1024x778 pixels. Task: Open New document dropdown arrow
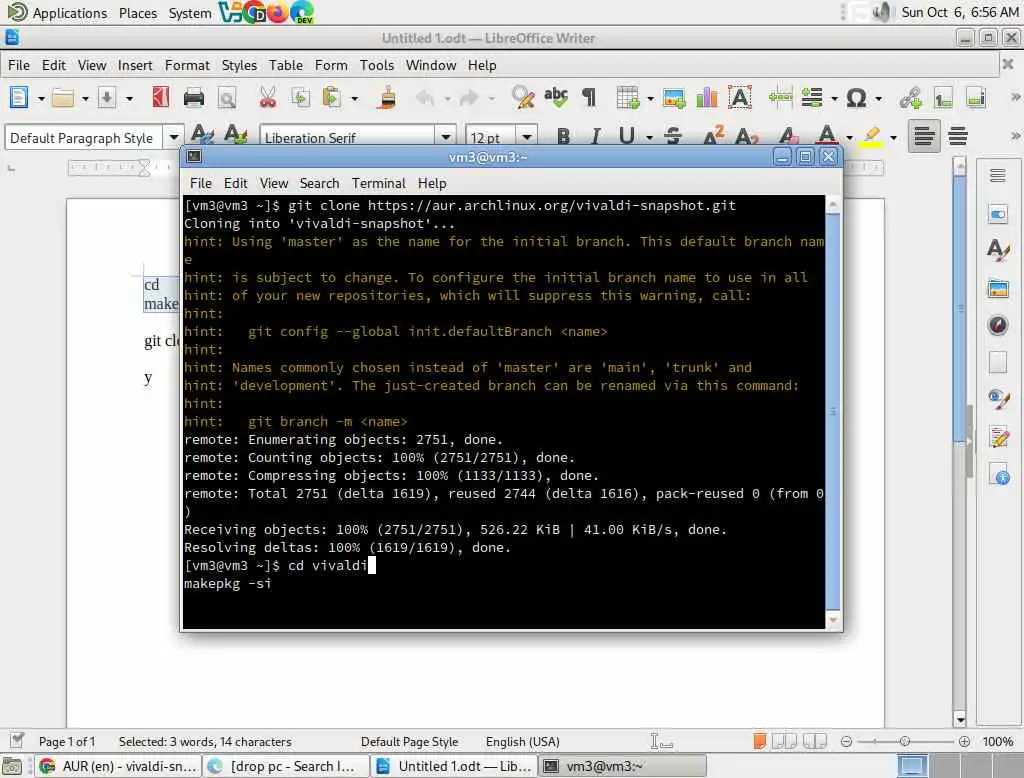click(x=40, y=99)
